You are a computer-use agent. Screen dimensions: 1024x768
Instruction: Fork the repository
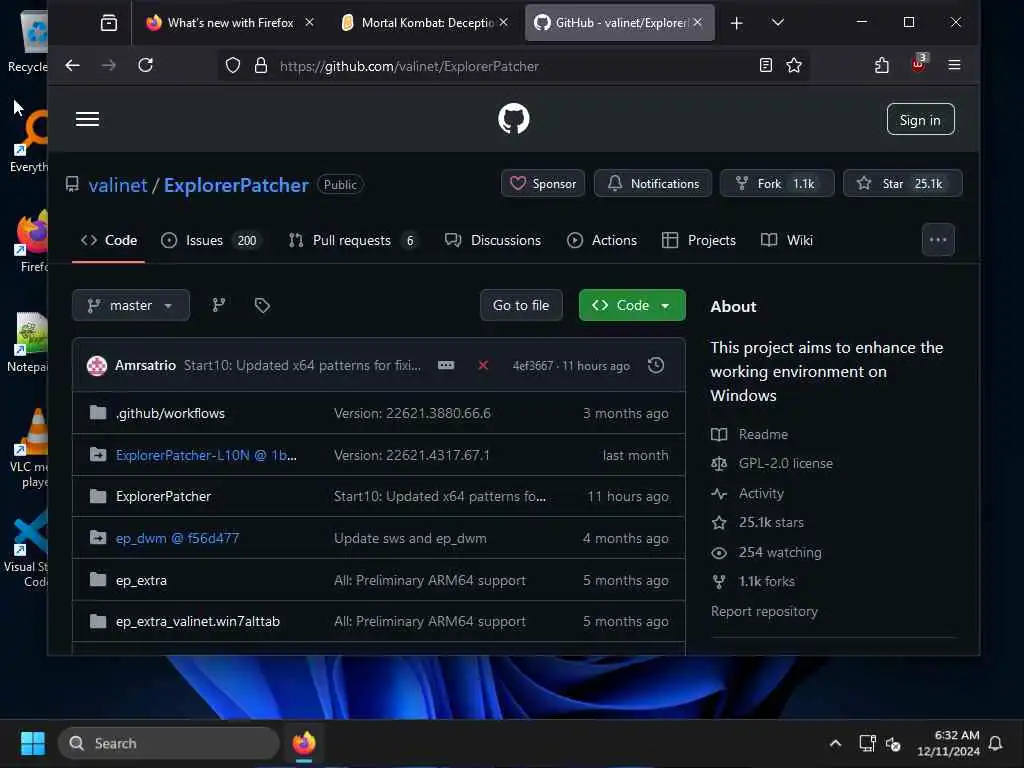[777, 184]
